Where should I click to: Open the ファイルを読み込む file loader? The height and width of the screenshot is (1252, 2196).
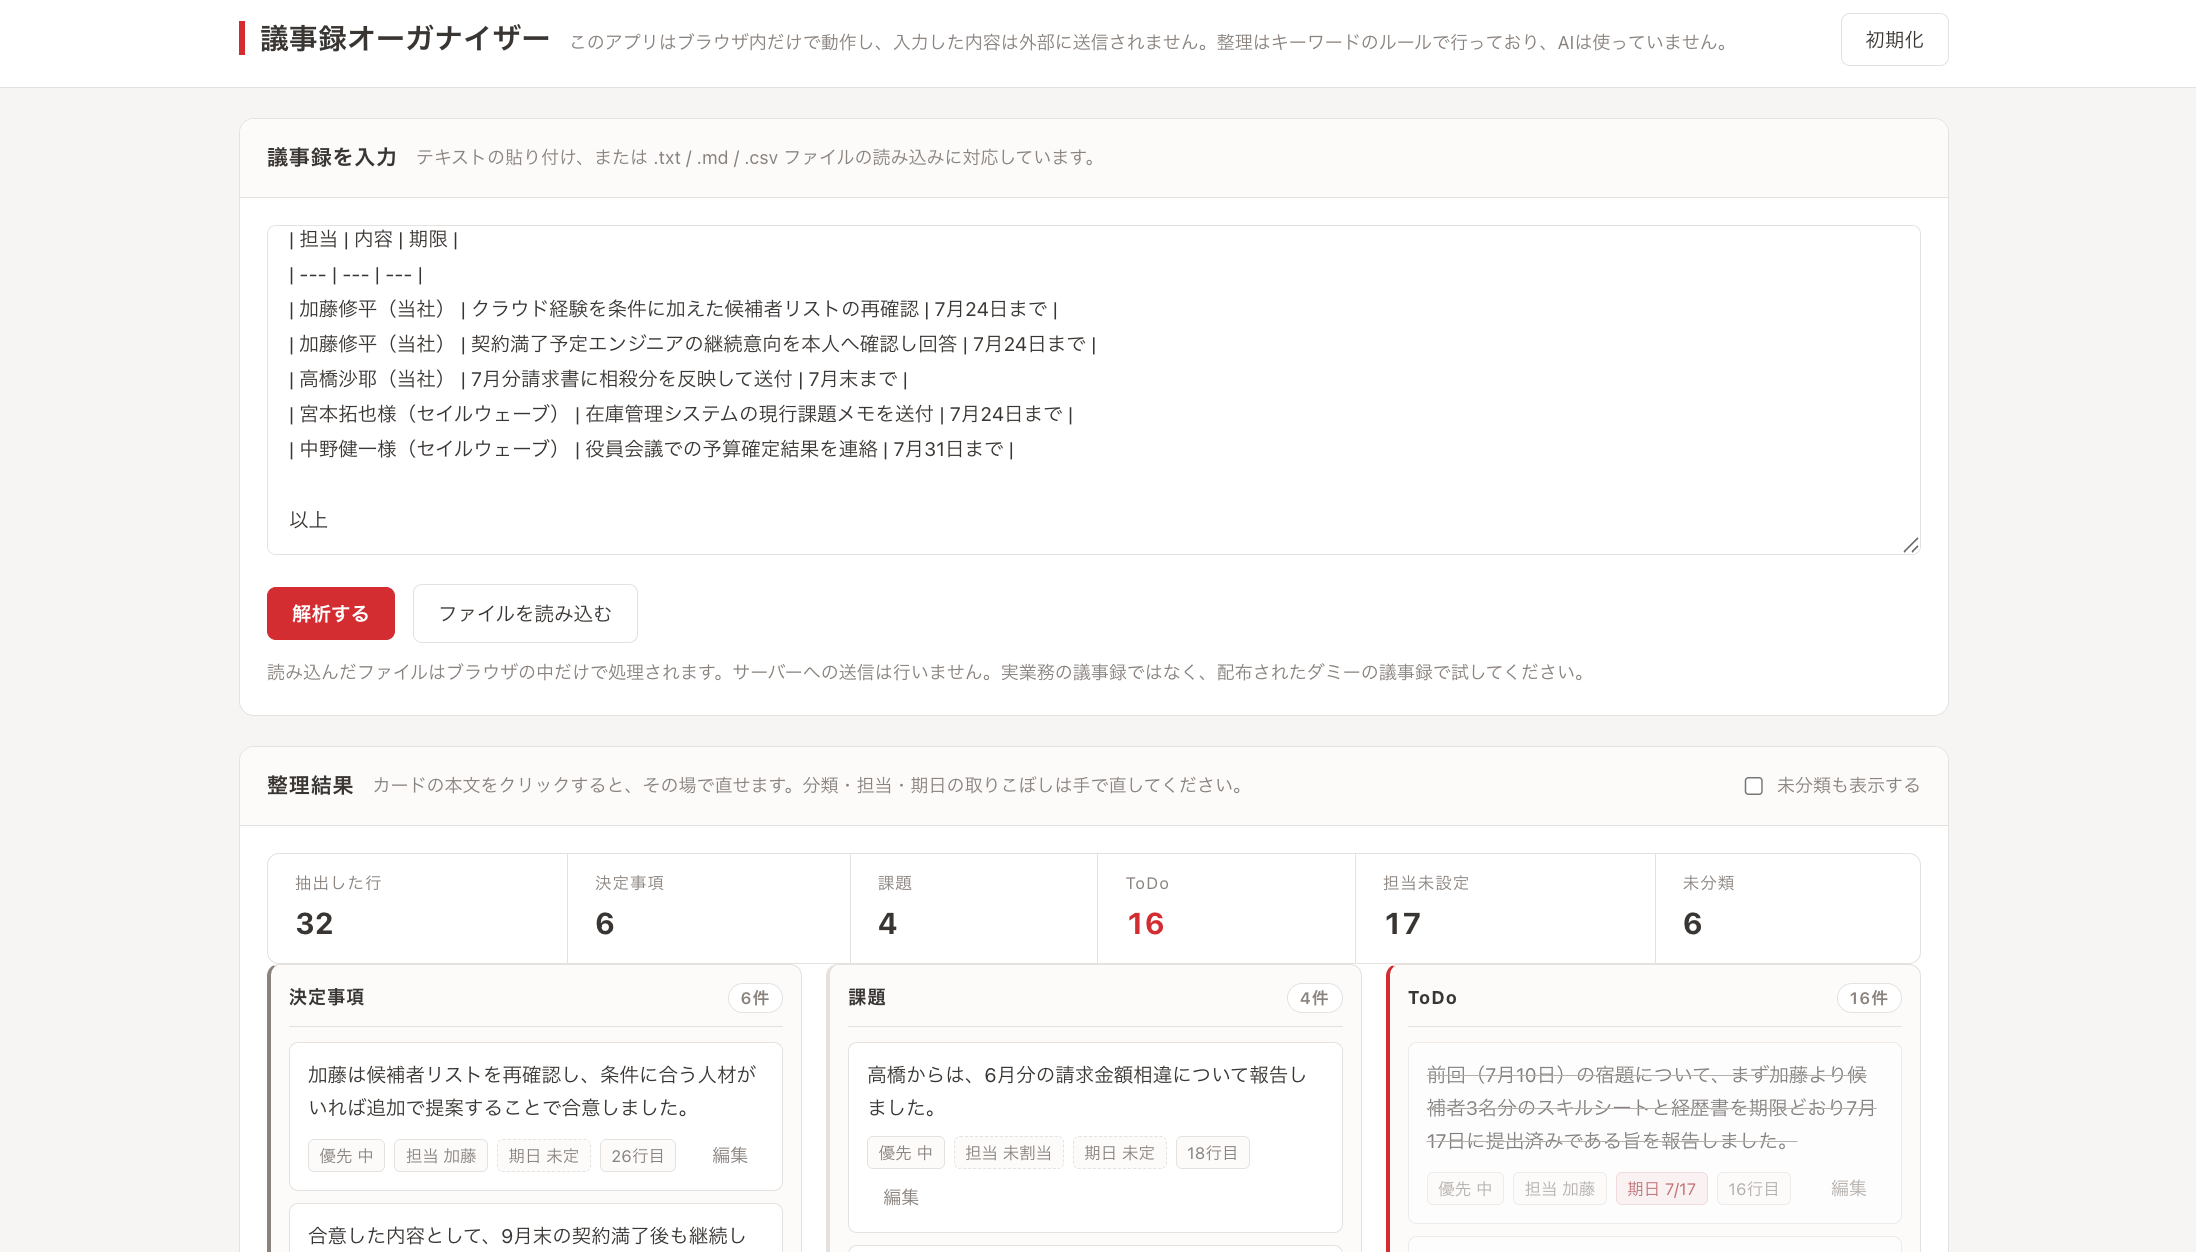pos(525,613)
